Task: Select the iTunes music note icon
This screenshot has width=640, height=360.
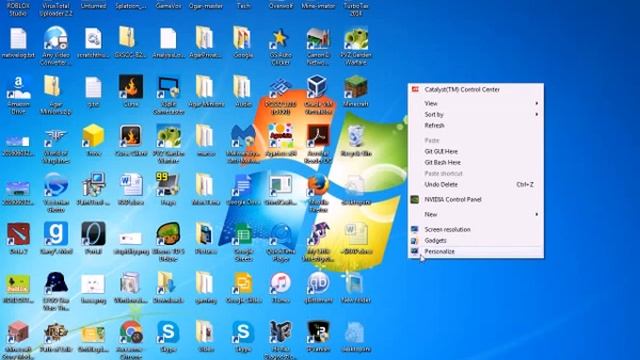Action: pyautogui.click(x=280, y=283)
